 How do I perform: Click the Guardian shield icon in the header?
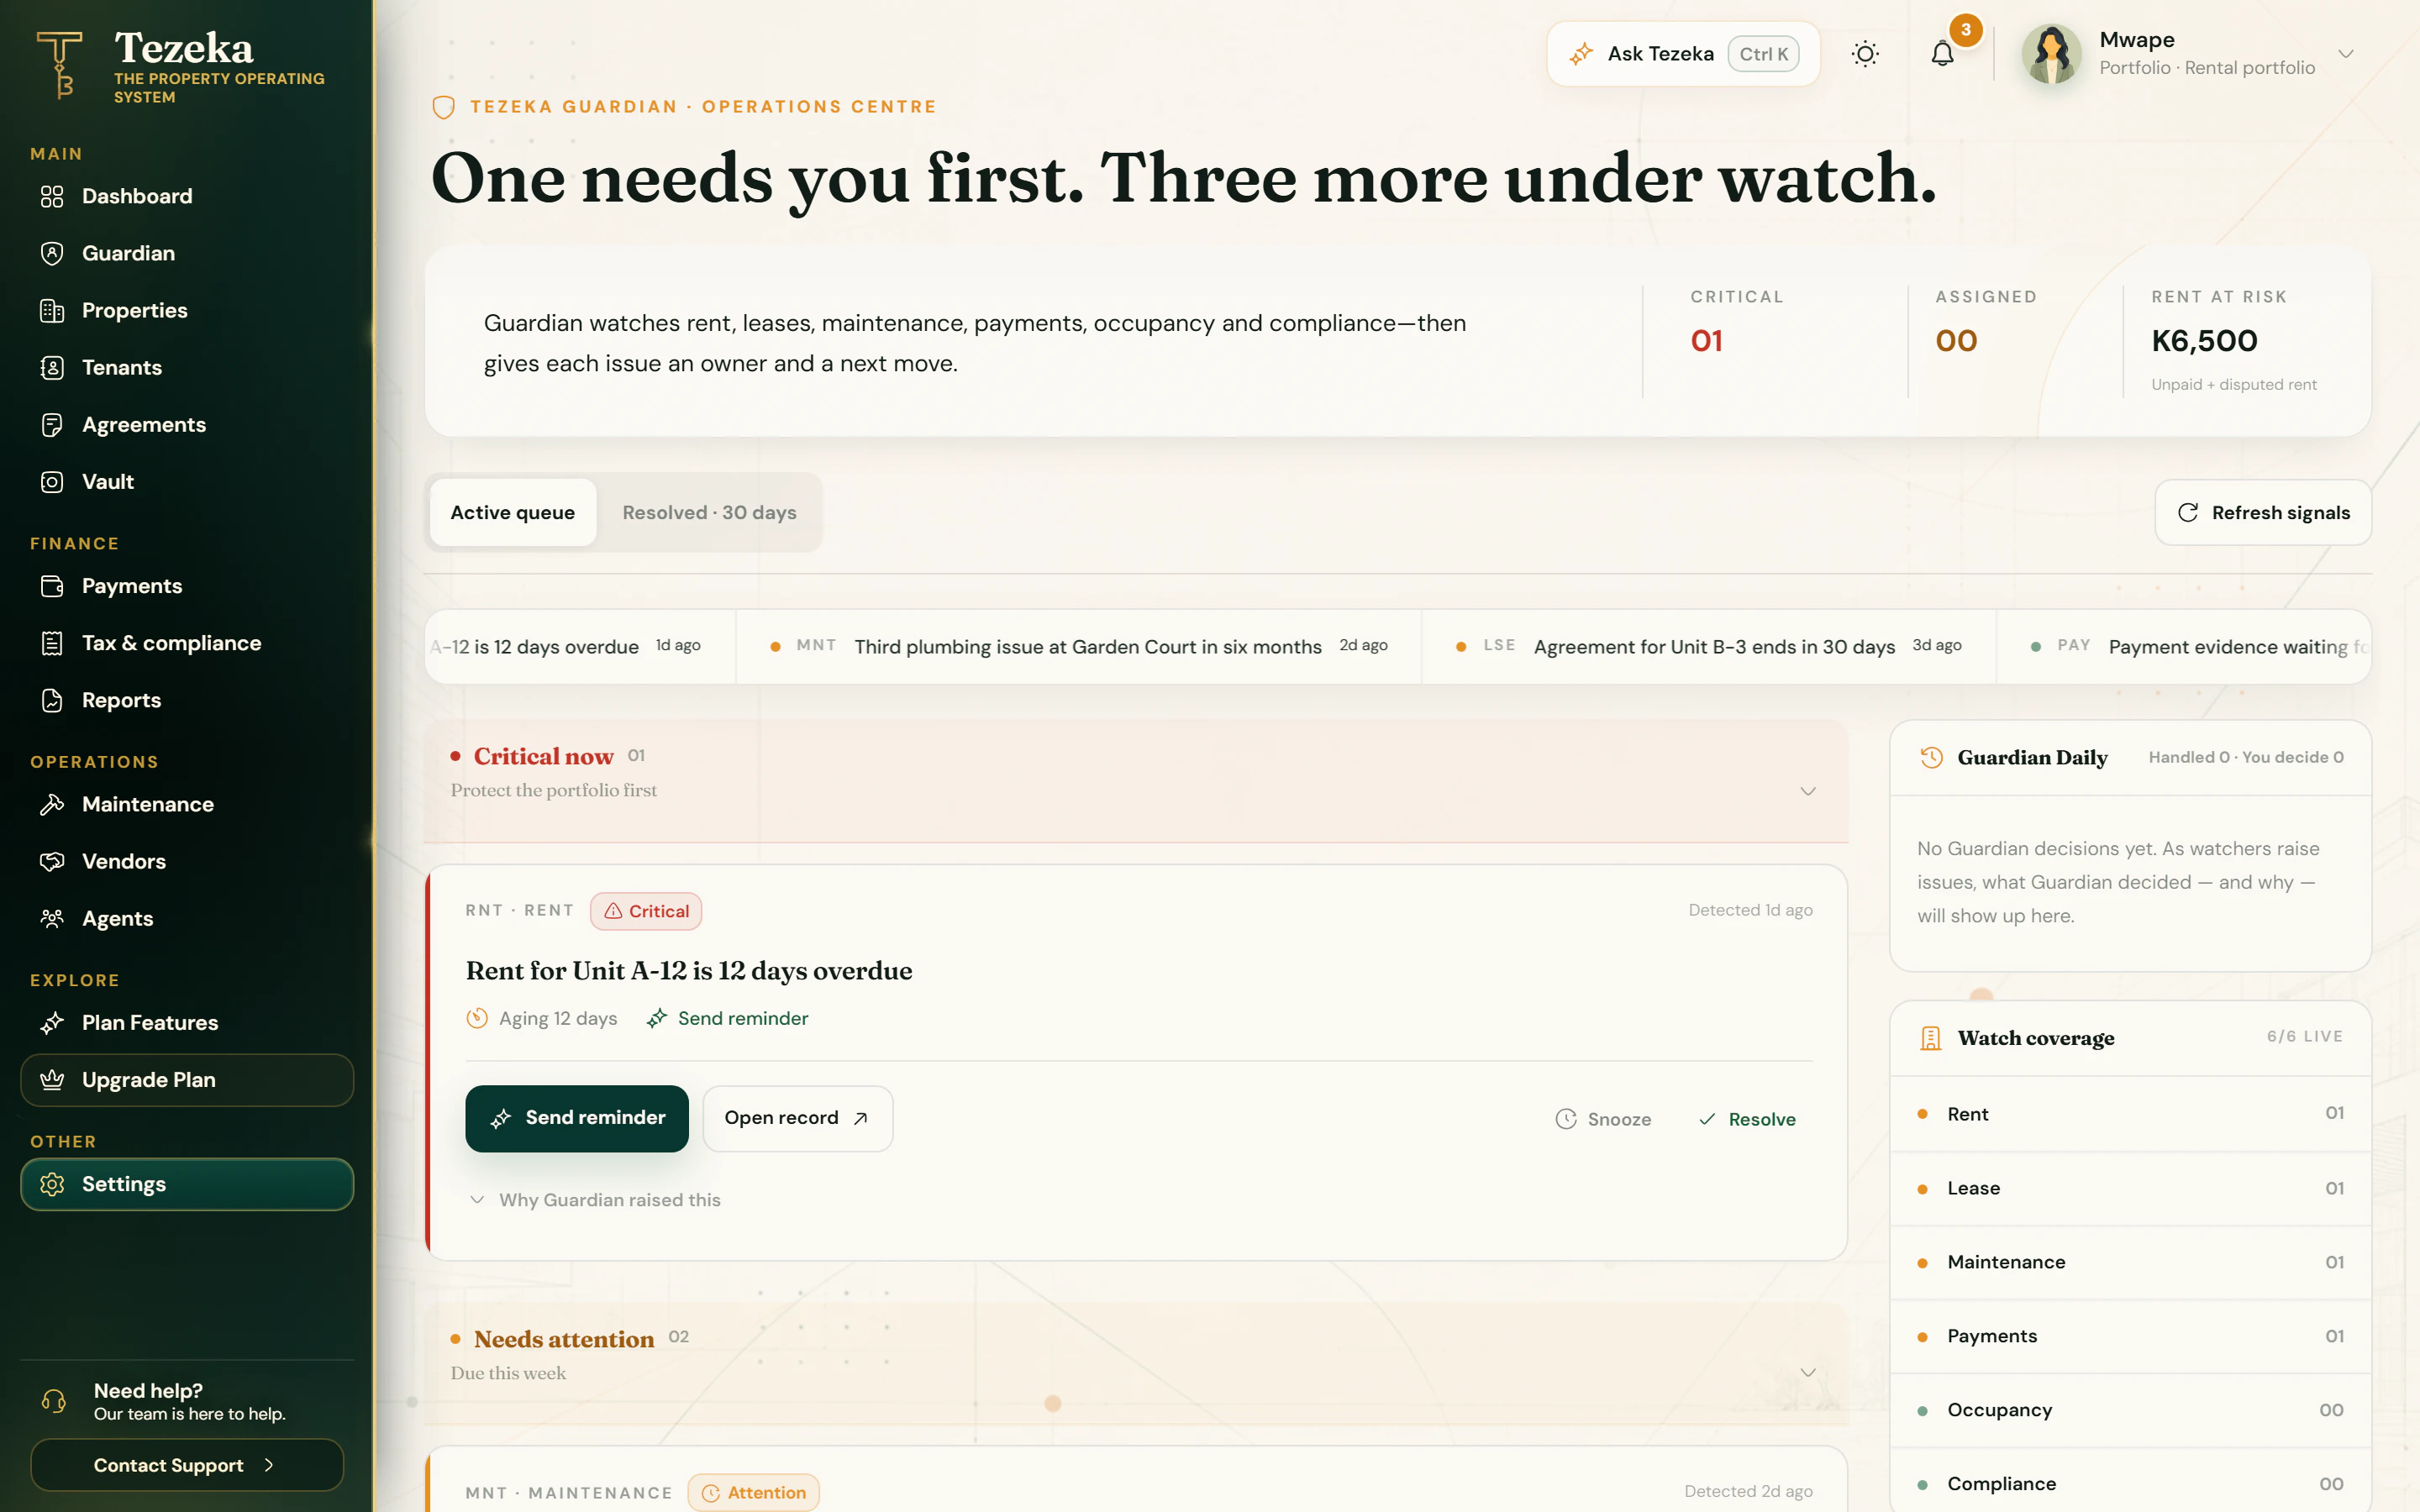pos(443,107)
